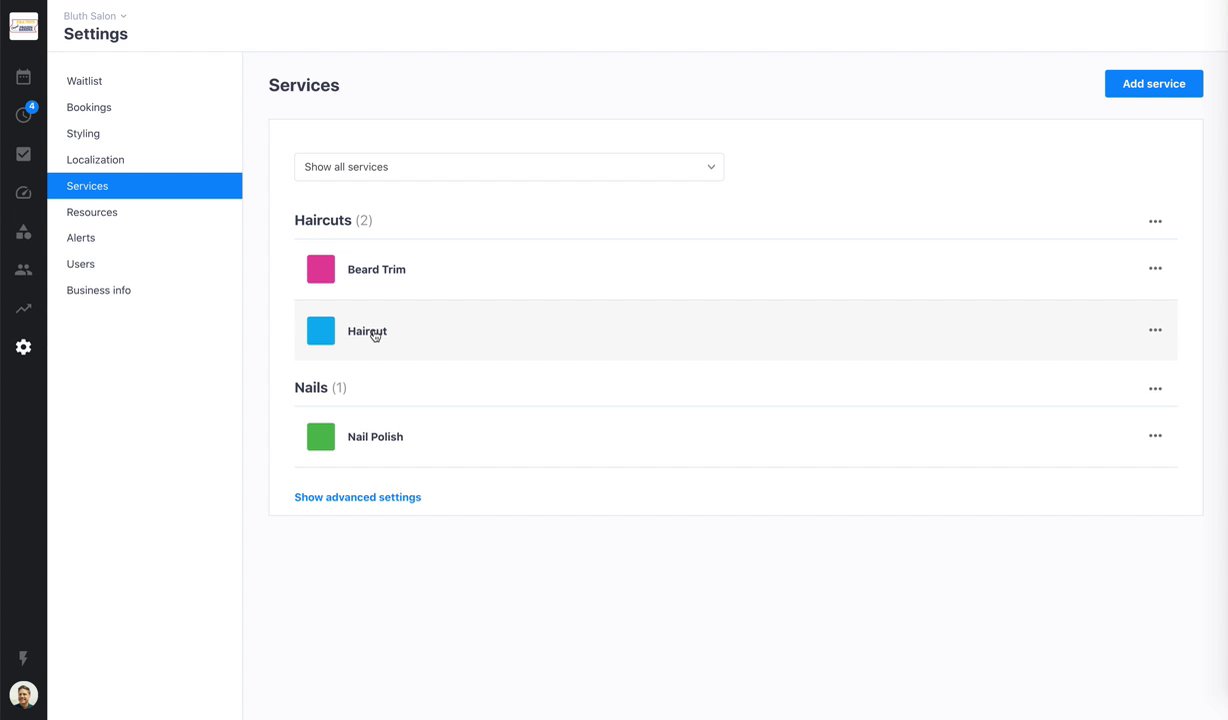
Task: Click the checkmark tasks icon in sidebar
Action: click(x=23, y=154)
